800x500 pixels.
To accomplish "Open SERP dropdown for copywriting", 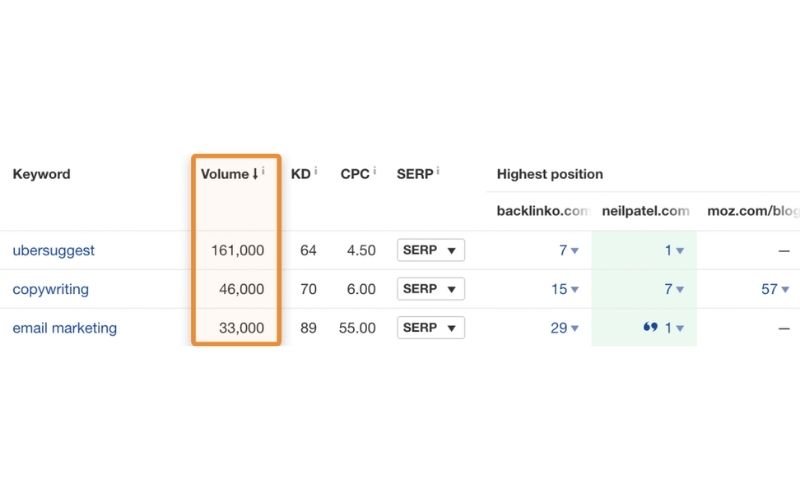I will 431,289.
